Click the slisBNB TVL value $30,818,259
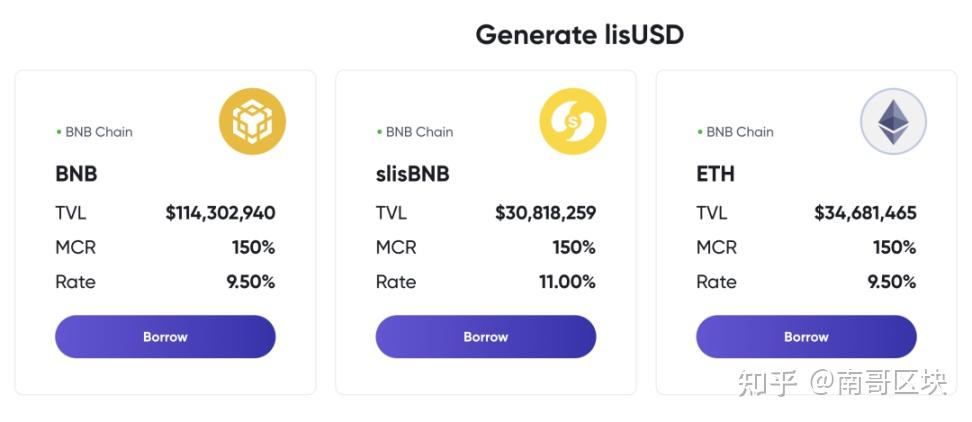This screenshot has width=972, height=422. coord(546,213)
